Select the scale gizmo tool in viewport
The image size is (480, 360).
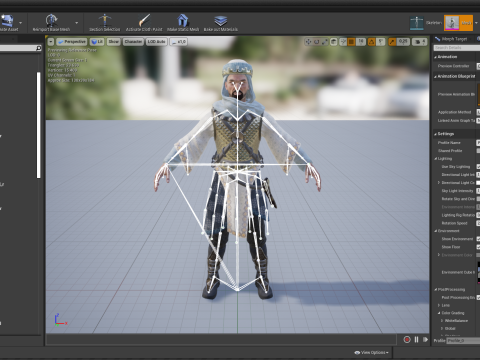click(x=324, y=42)
